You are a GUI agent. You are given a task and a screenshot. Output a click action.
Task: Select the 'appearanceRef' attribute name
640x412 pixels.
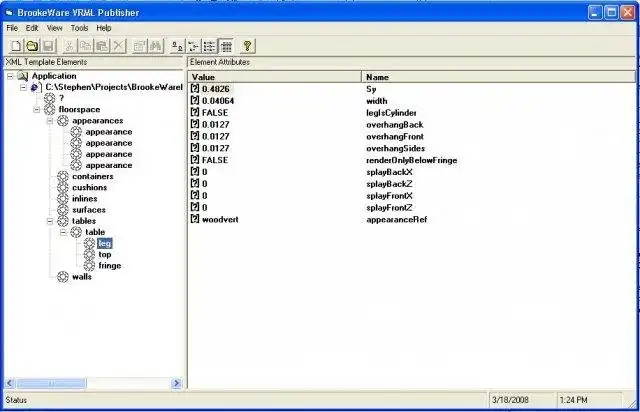click(397, 219)
